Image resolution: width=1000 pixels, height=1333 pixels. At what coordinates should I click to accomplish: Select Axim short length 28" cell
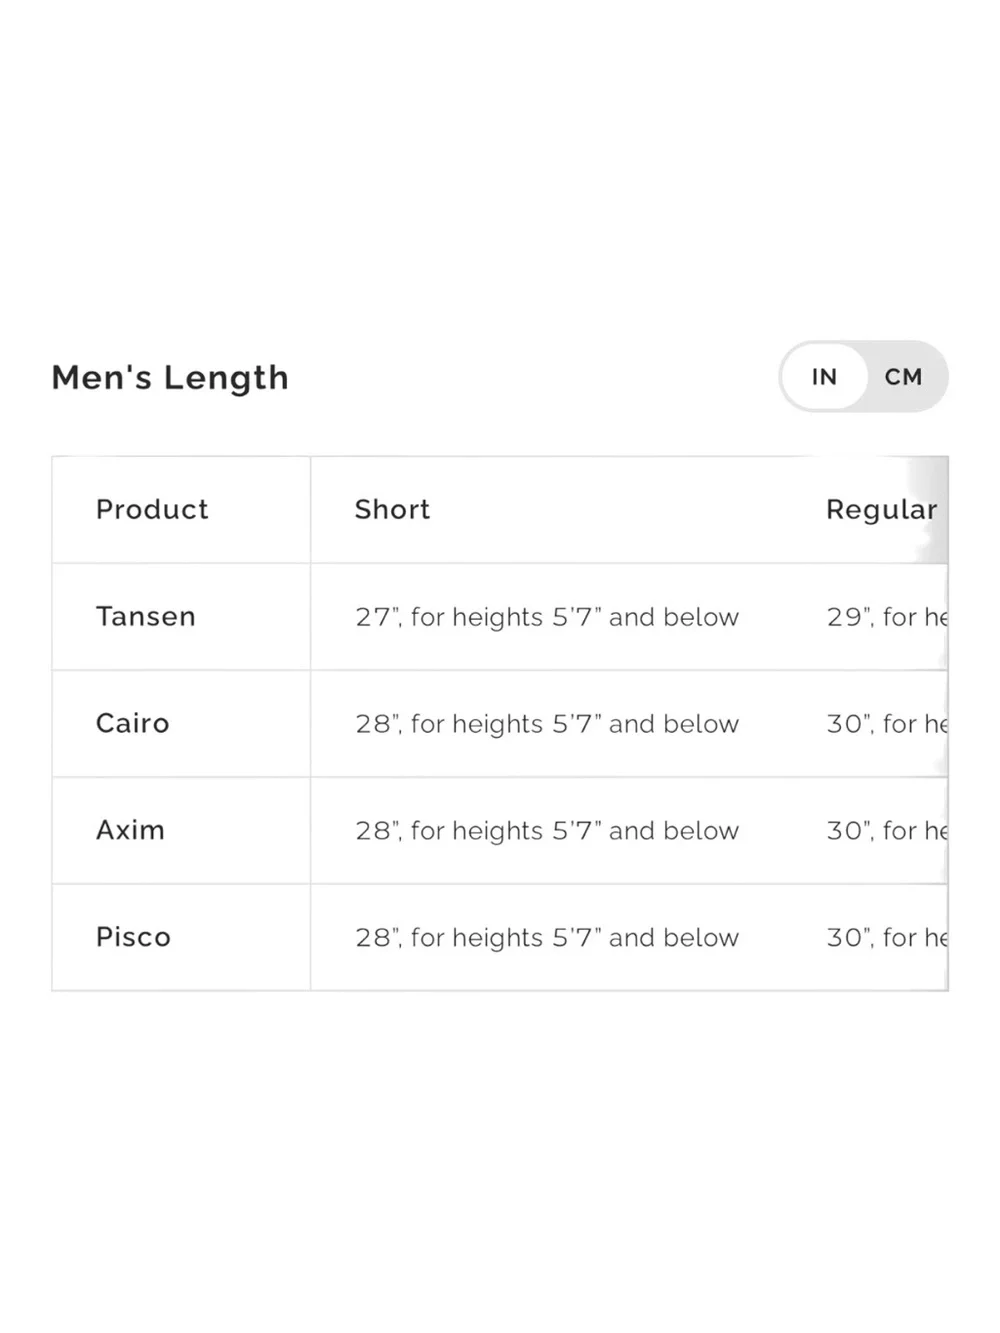point(546,831)
